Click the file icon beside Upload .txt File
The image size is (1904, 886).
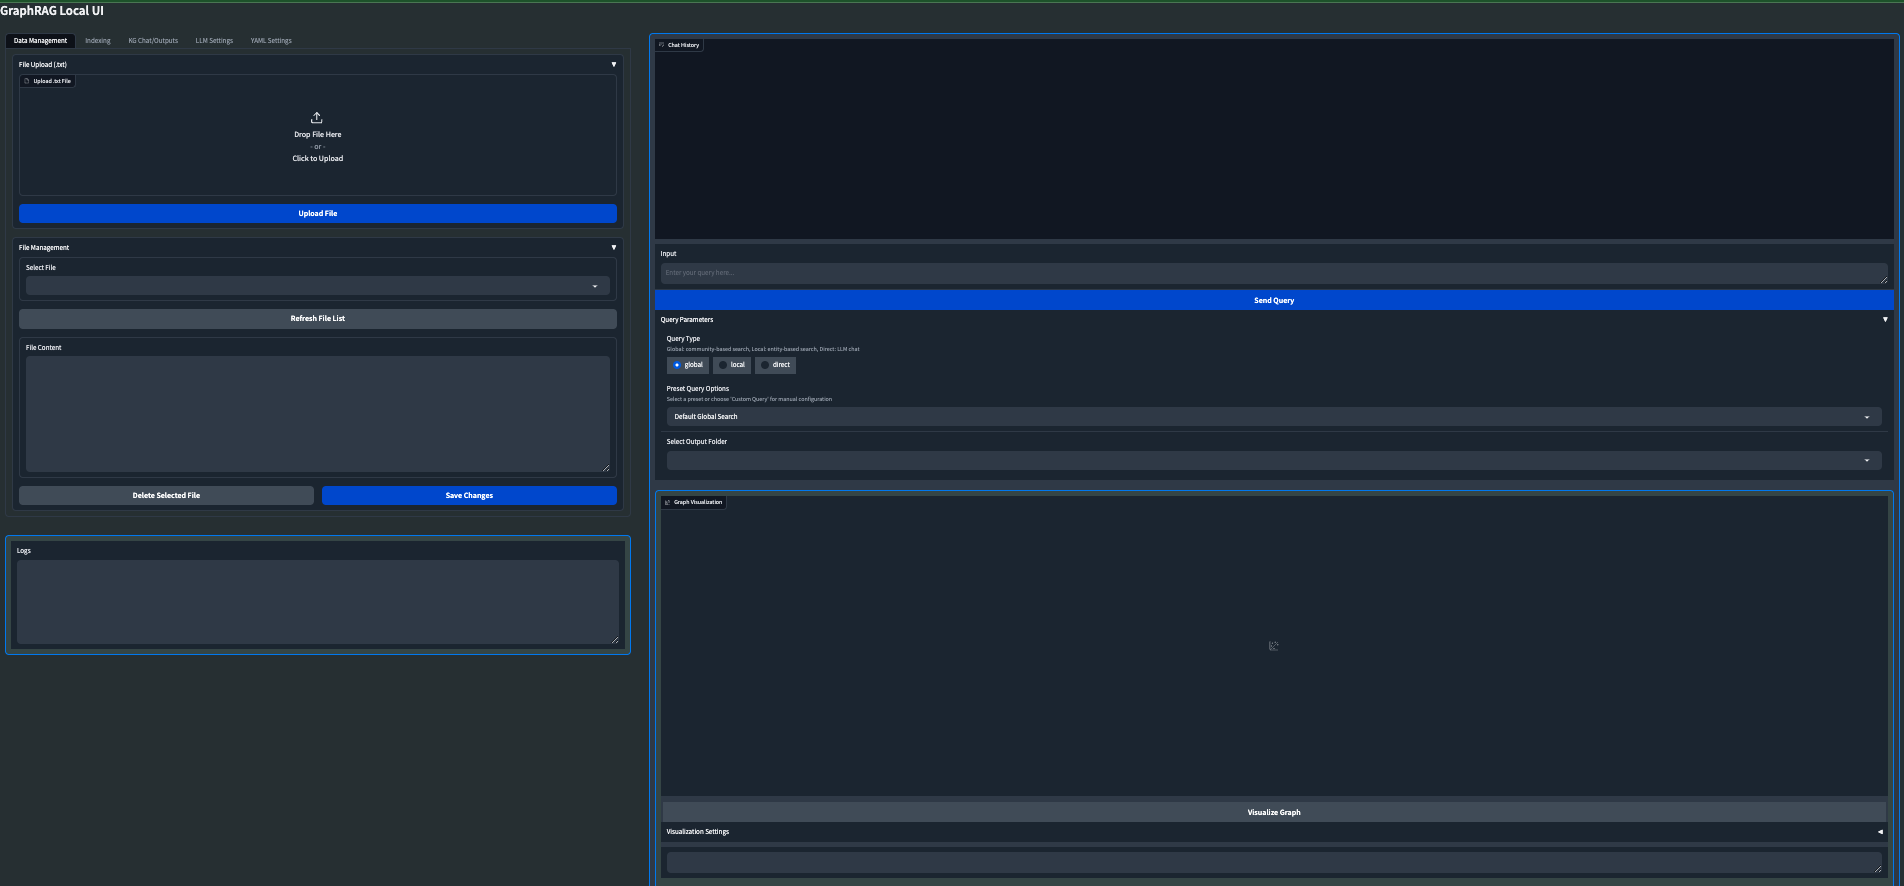point(27,81)
